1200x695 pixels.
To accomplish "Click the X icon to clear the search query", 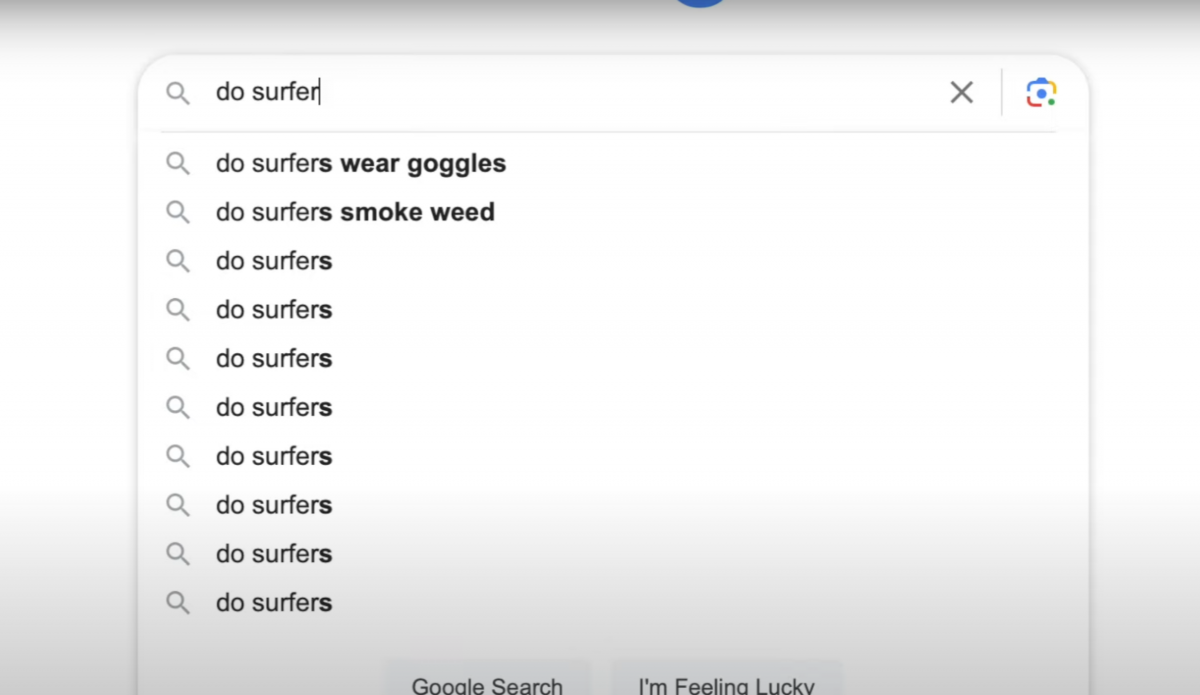I will point(961,91).
